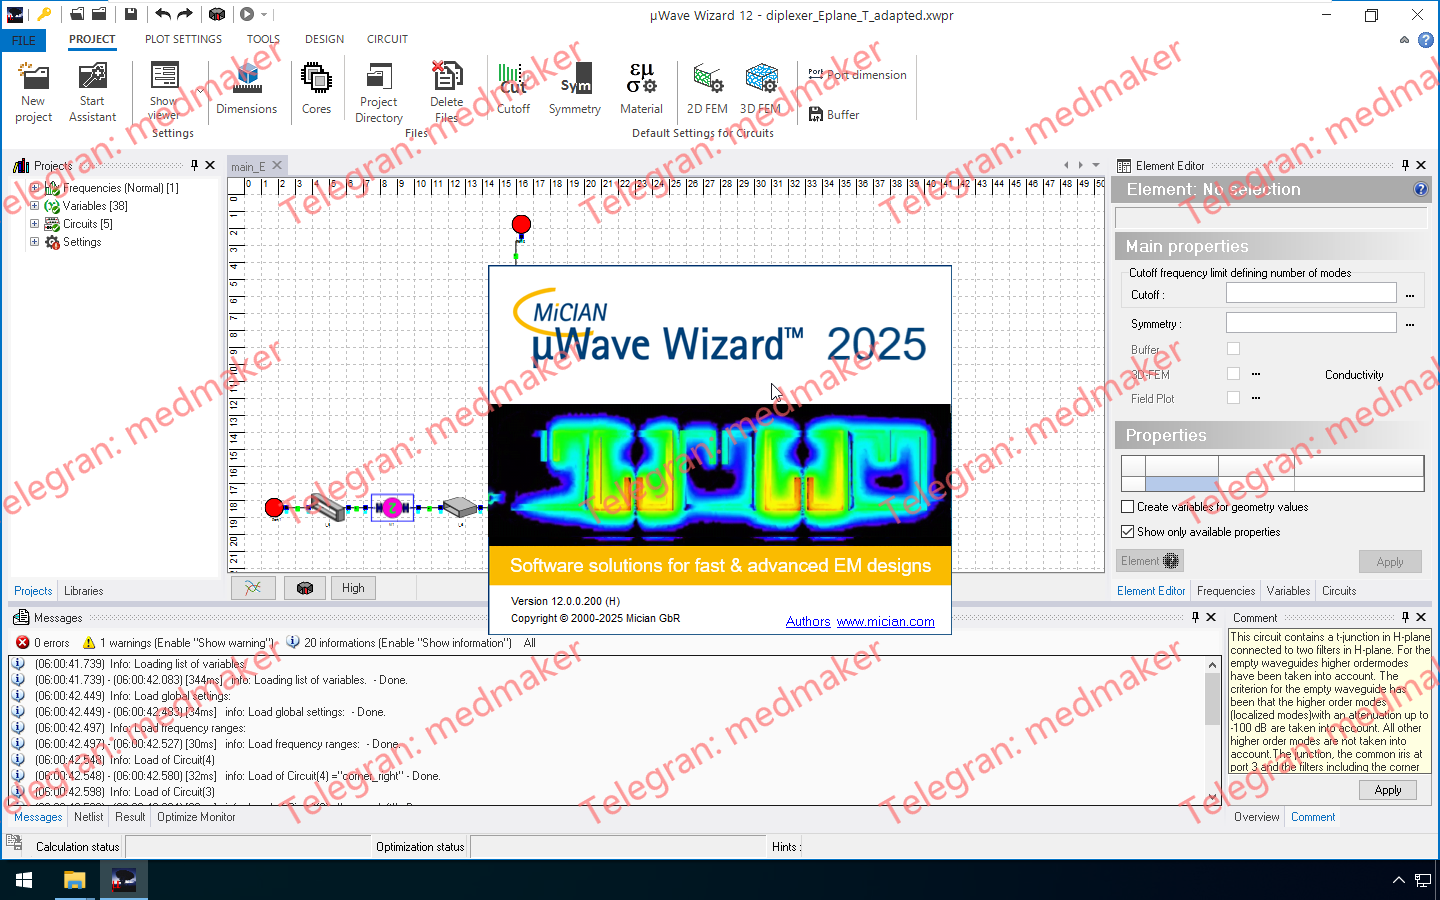Launch the Start Assistant tool
This screenshot has height=900, width=1440.
click(x=92, y=92)
